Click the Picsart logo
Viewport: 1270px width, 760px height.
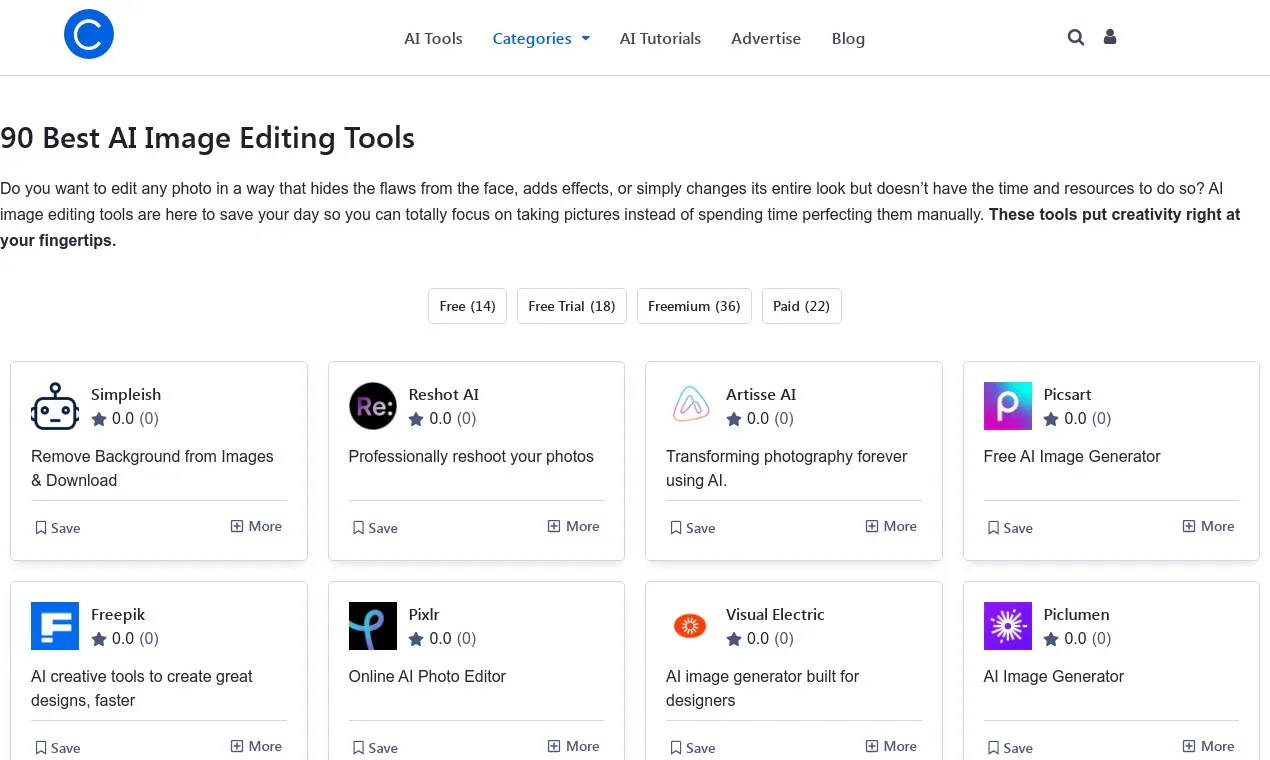(1008, 406)
